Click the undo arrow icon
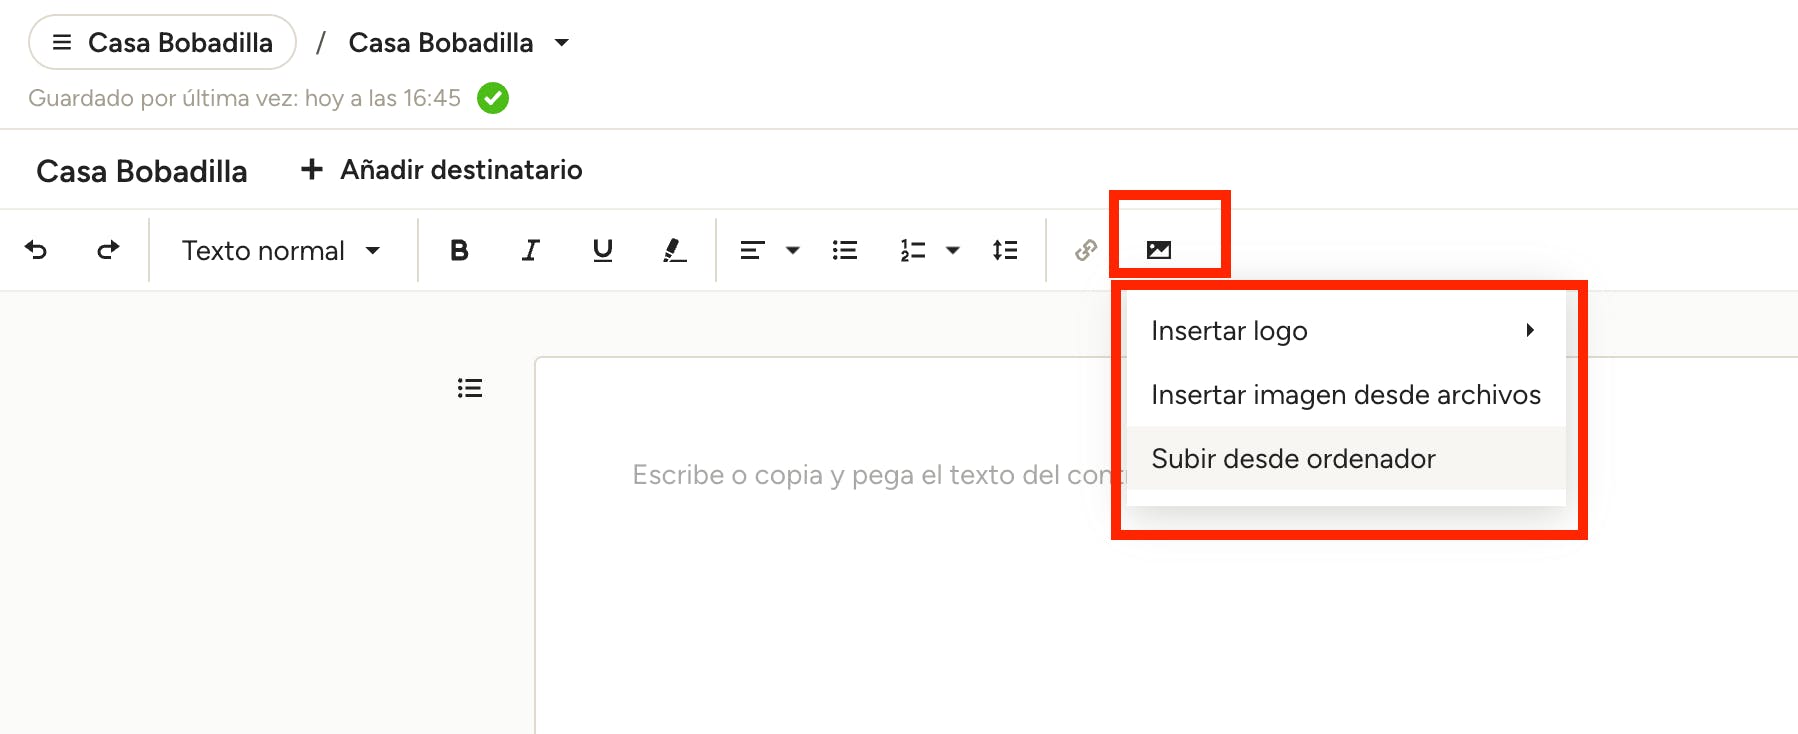This screenshot has width=1798, height=734. (x=36, y=250)
